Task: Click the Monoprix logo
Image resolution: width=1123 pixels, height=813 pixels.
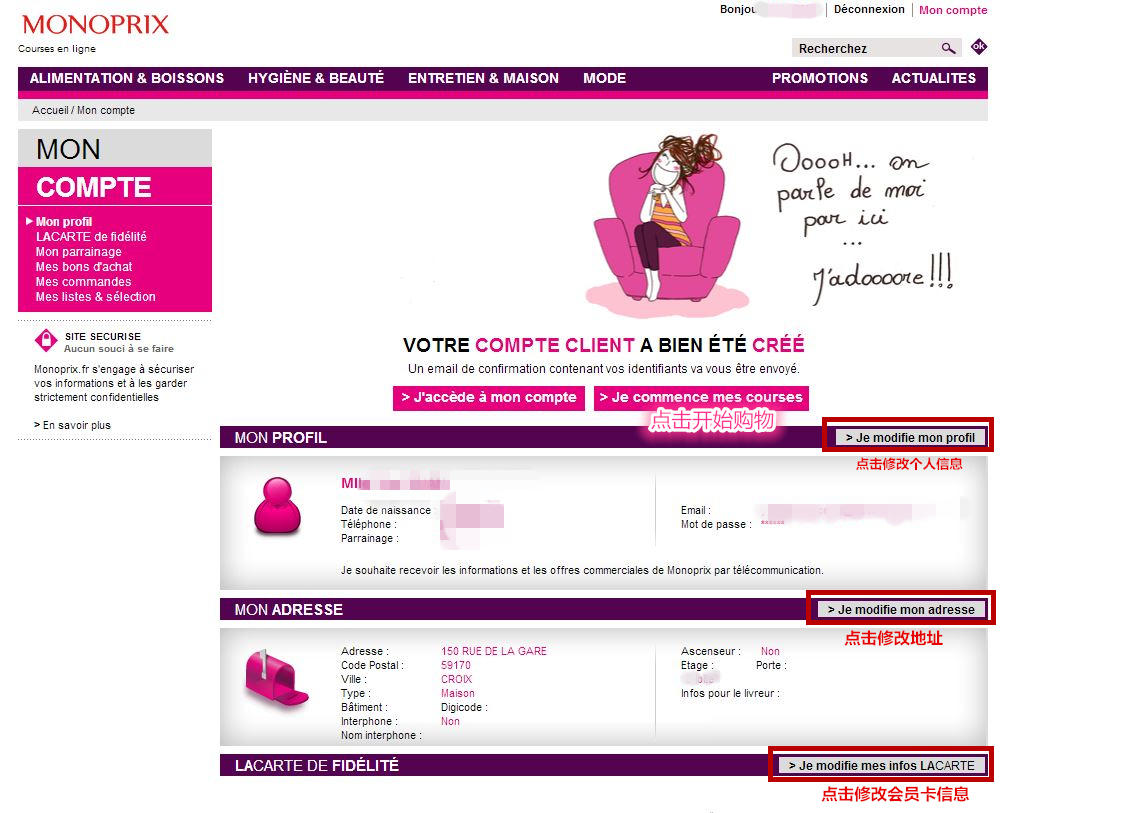Action: (x=95, y=24)
